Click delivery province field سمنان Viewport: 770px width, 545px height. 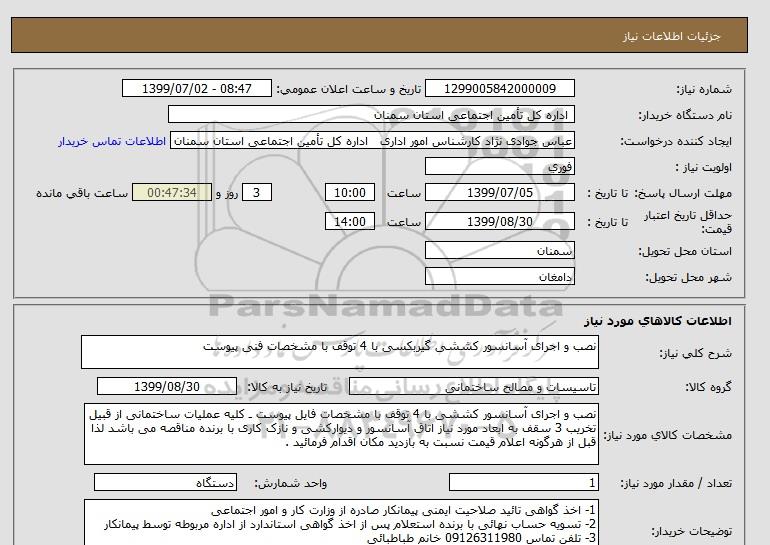pos(499,250)
